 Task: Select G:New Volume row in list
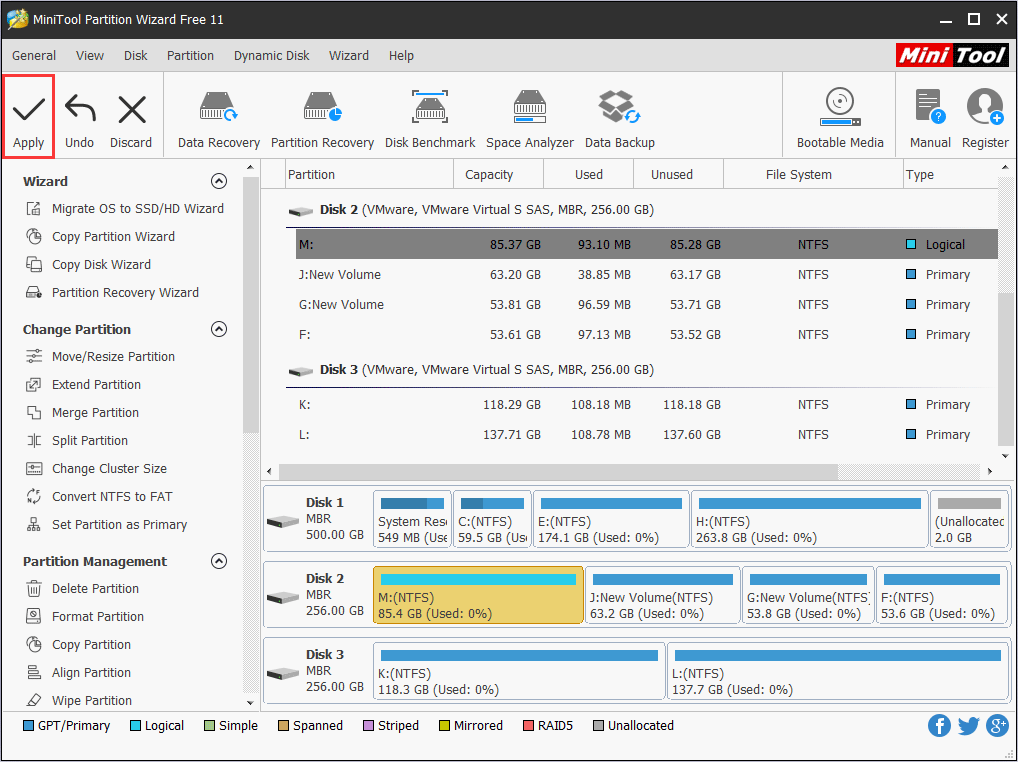coord(647,304)
